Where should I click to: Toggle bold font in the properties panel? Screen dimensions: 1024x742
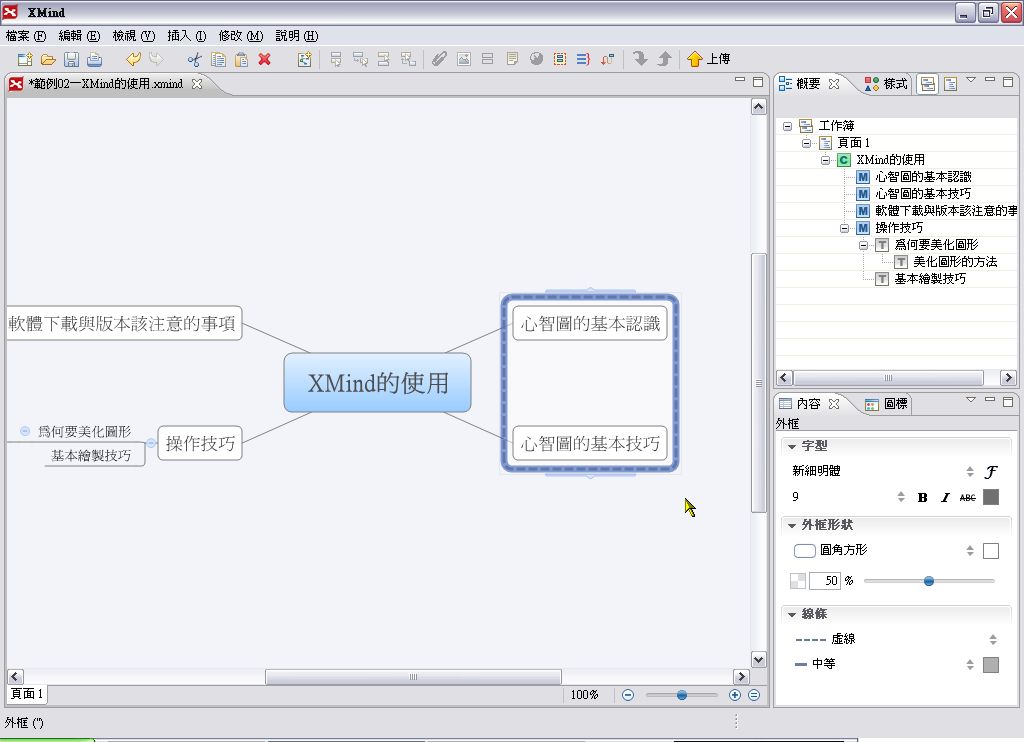pos(922,498)
